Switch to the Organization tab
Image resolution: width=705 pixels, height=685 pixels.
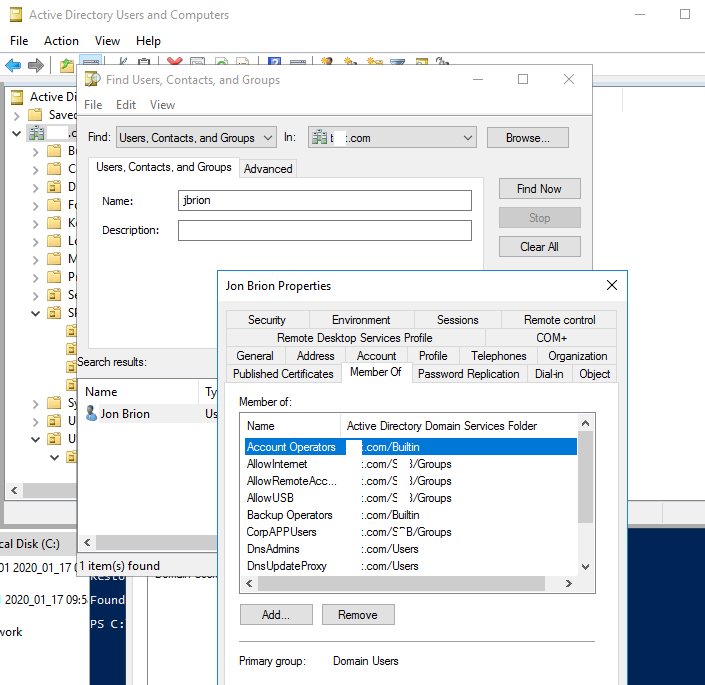tap(577, 356)
